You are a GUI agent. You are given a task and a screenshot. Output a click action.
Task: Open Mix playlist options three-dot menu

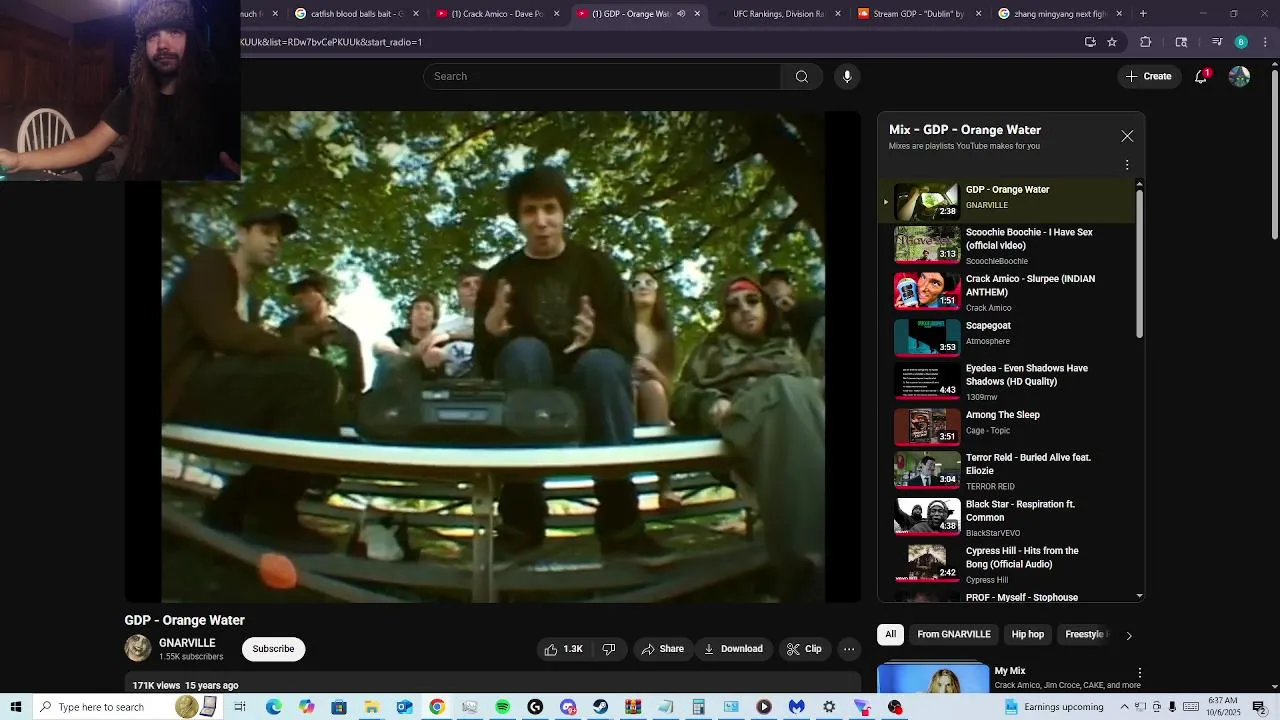(1127, 165)
